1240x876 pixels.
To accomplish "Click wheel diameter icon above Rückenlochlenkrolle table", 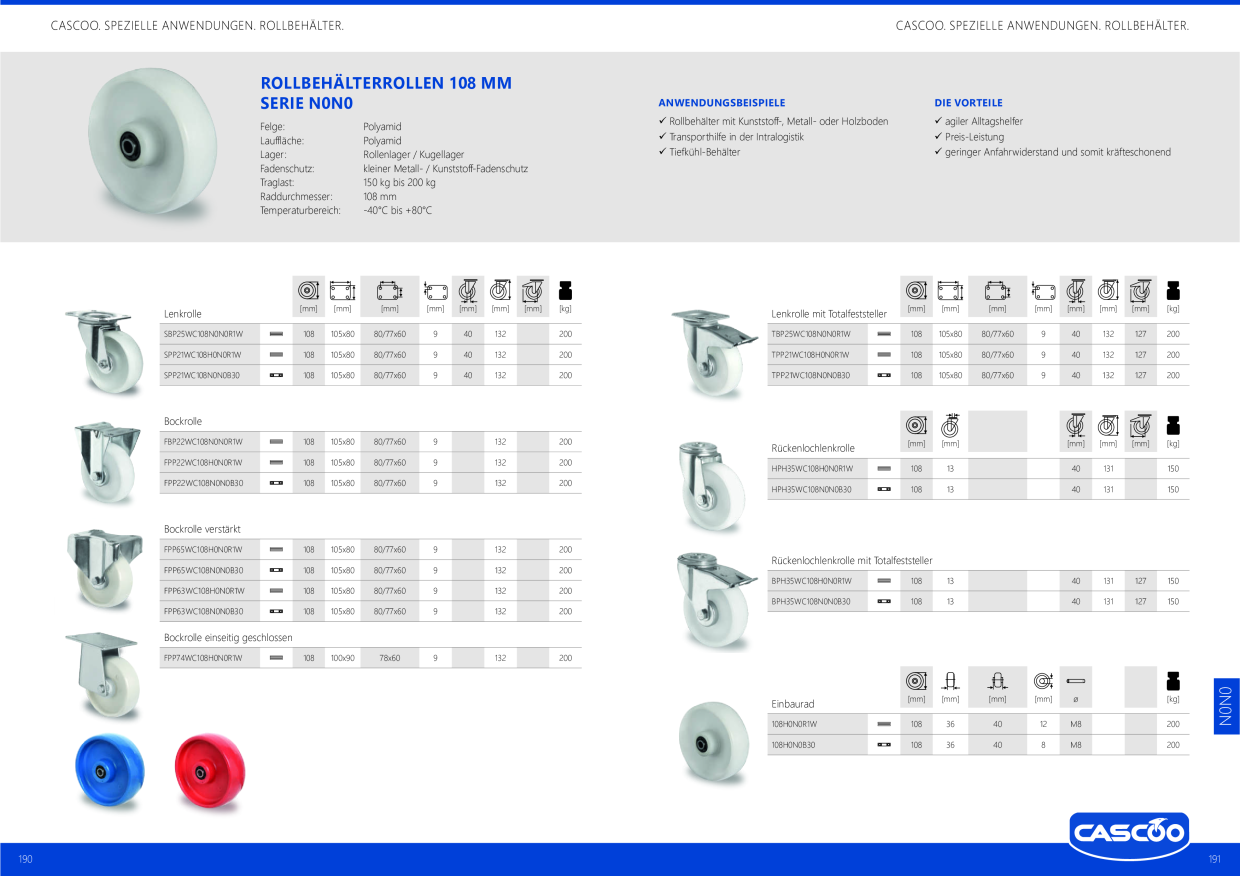I will click(916, 426).
